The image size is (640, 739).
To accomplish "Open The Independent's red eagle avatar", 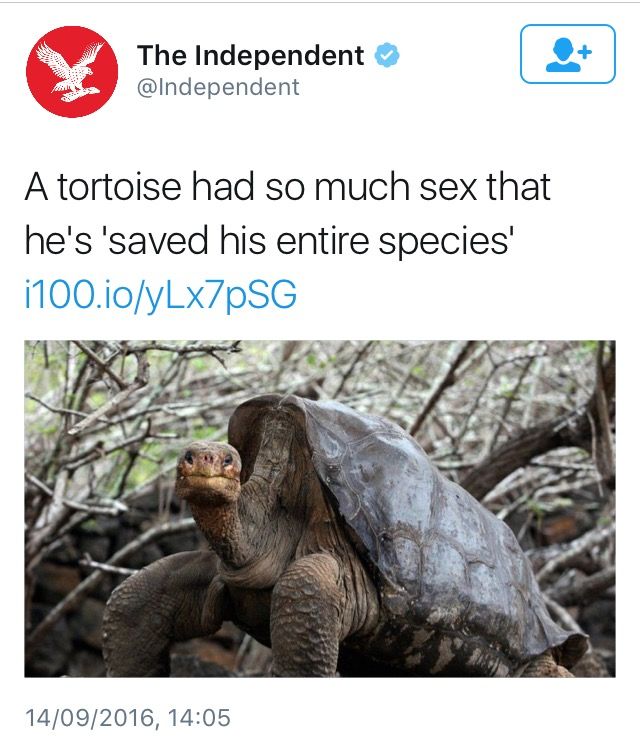I will tap(72, 72).
